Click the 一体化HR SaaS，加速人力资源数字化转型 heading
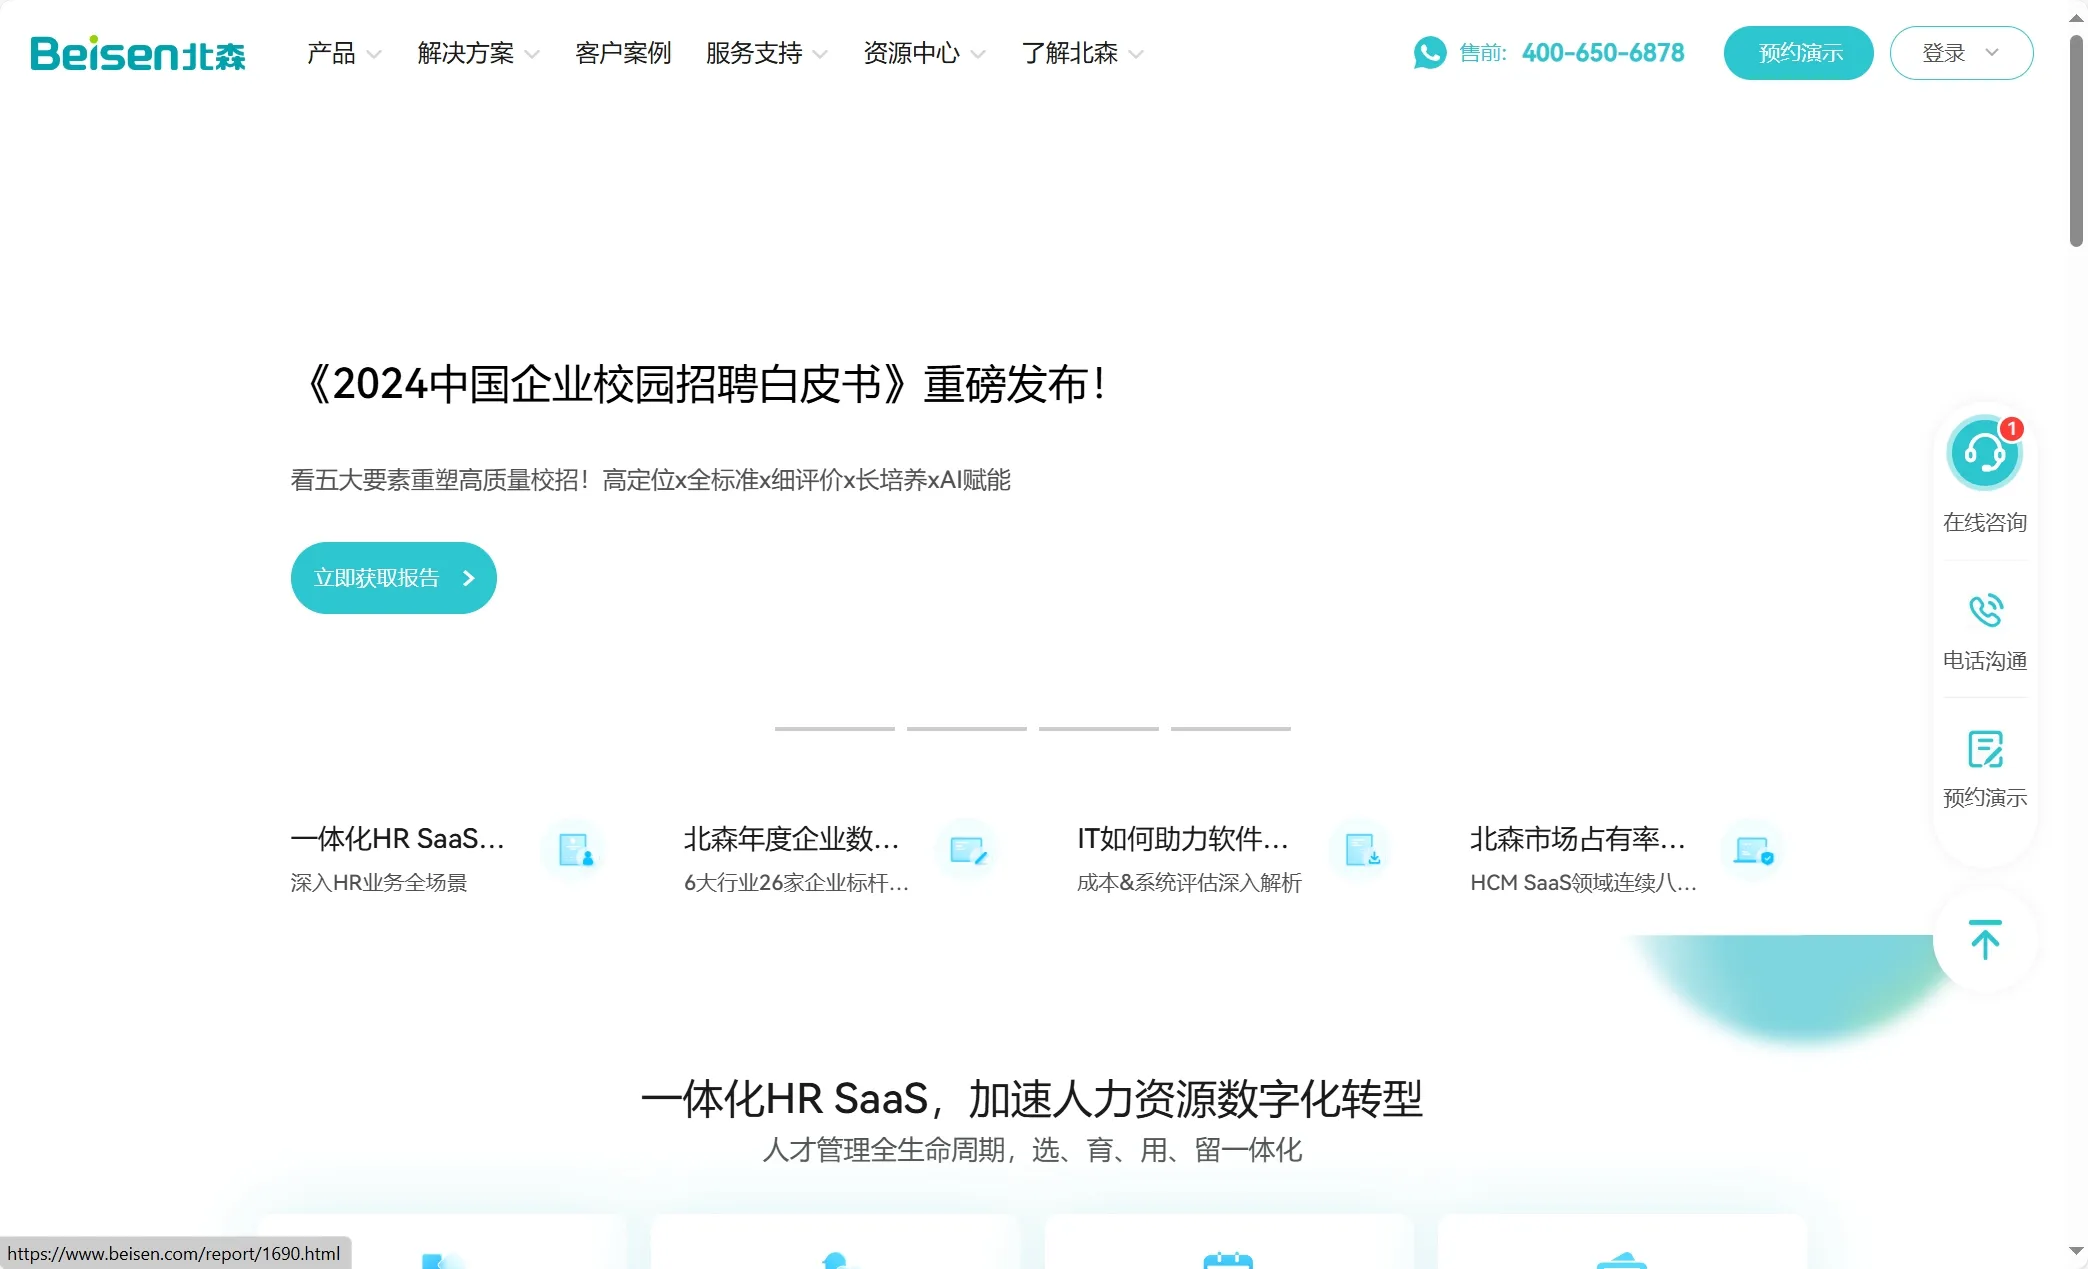The width and height of the screenshot is (2088, 1269). pyautogui.click(x=1031, y=1099)
